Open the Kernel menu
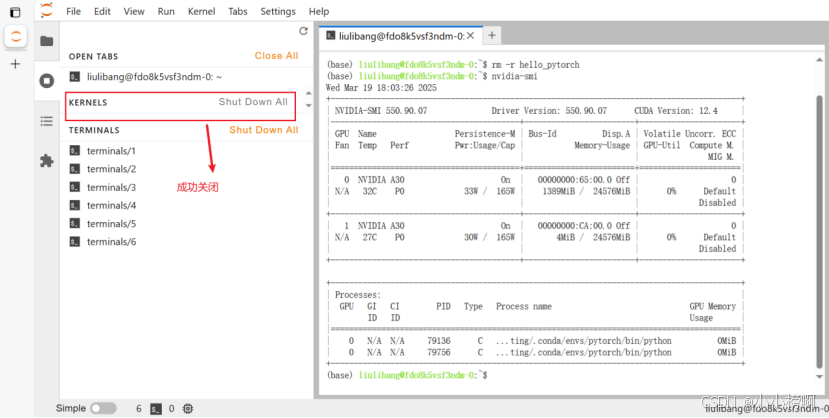Screen dimensions: 829x418 tap(201, 11)
